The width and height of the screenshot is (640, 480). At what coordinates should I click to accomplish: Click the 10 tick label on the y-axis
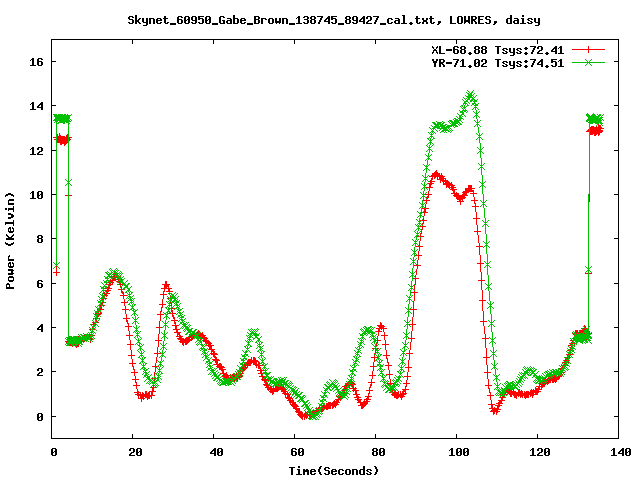coord(36,195)
